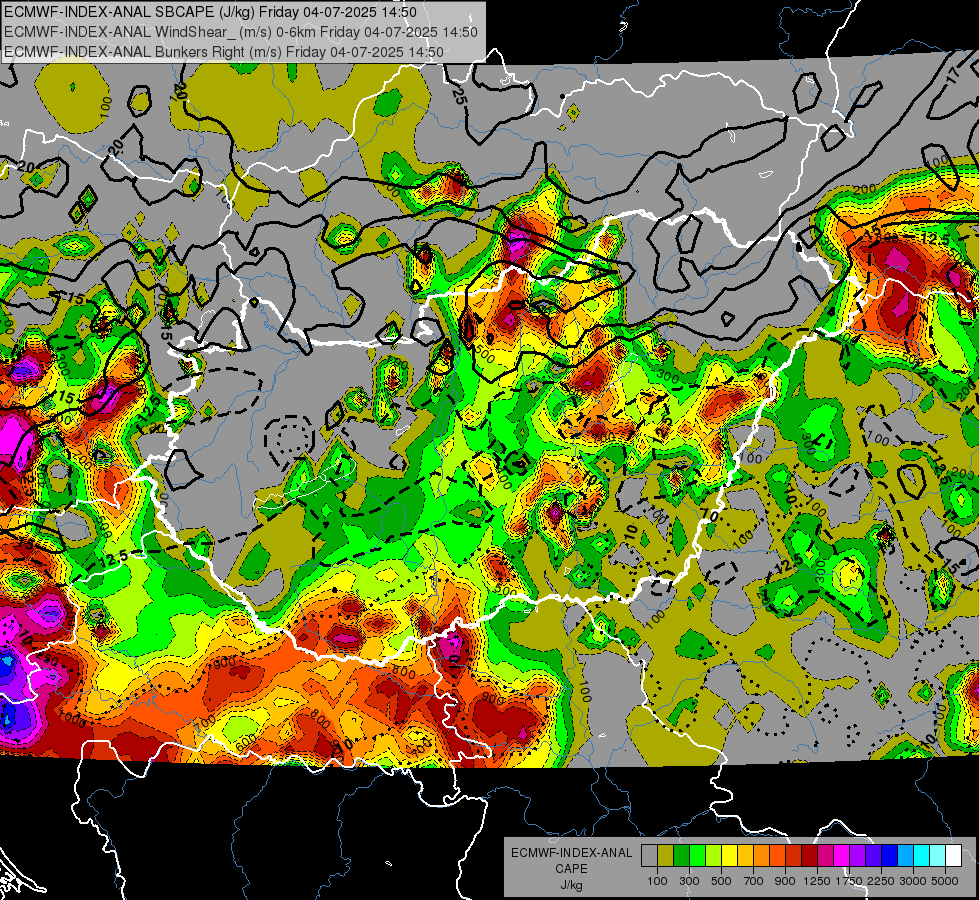
Task: Click the legend's 700 tick label
Action: click(x=754, y=881)
